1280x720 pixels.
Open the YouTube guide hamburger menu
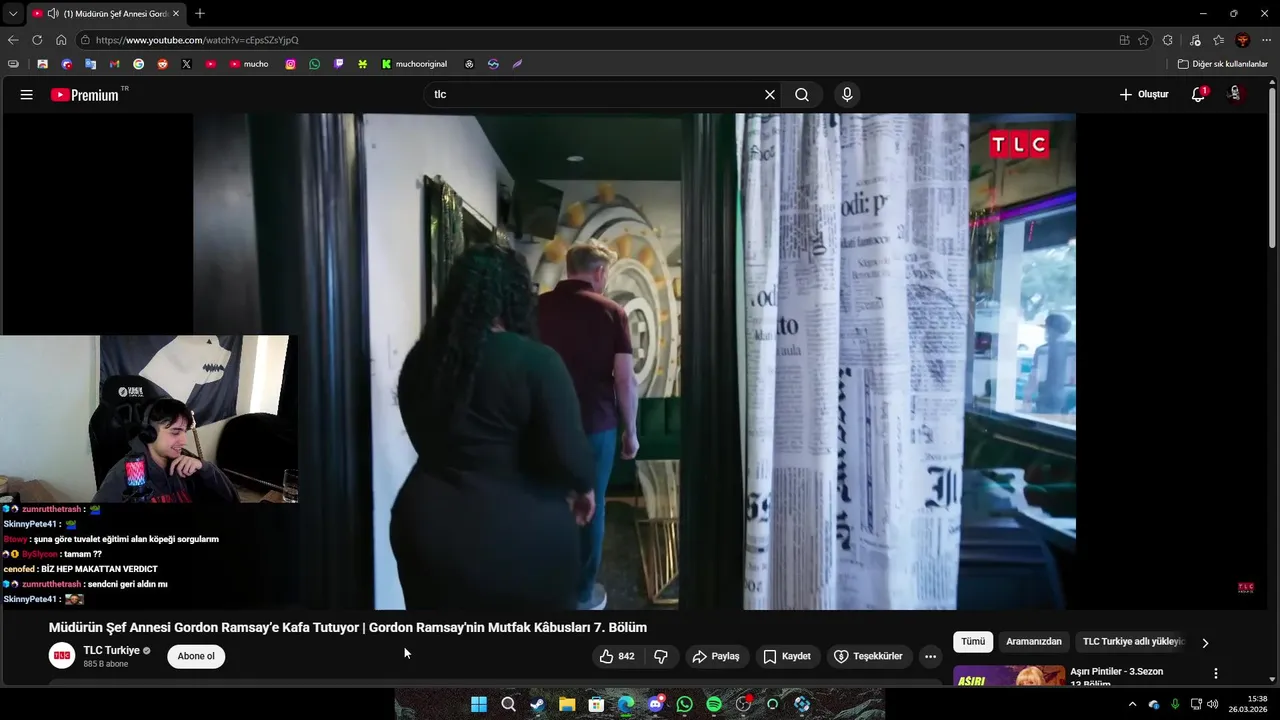[27, 95]
